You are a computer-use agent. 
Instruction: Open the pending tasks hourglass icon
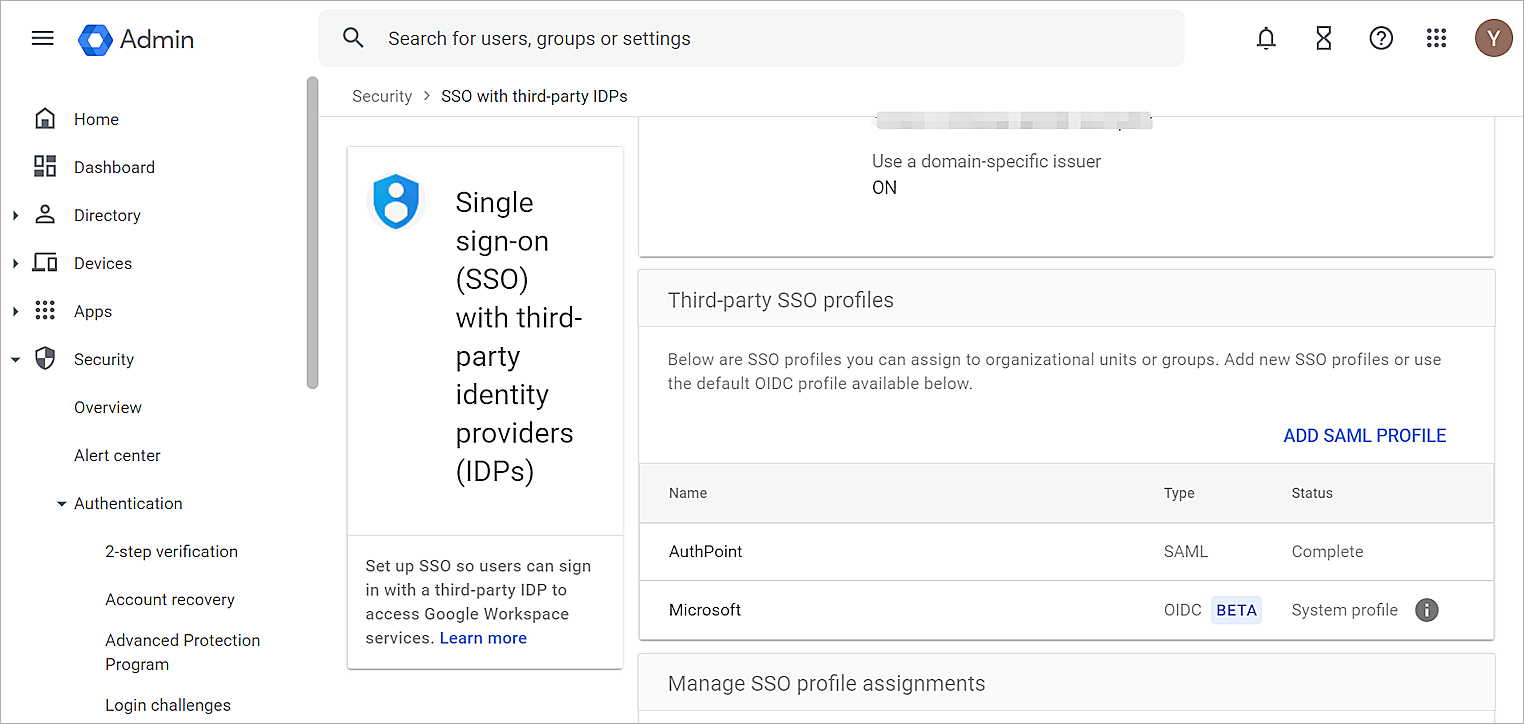click(1323, 38)
